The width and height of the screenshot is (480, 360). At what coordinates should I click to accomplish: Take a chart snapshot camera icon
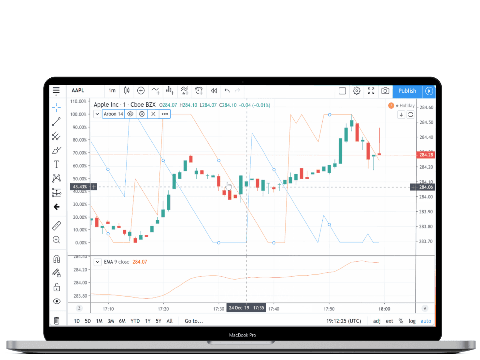(x=385, y=91)
